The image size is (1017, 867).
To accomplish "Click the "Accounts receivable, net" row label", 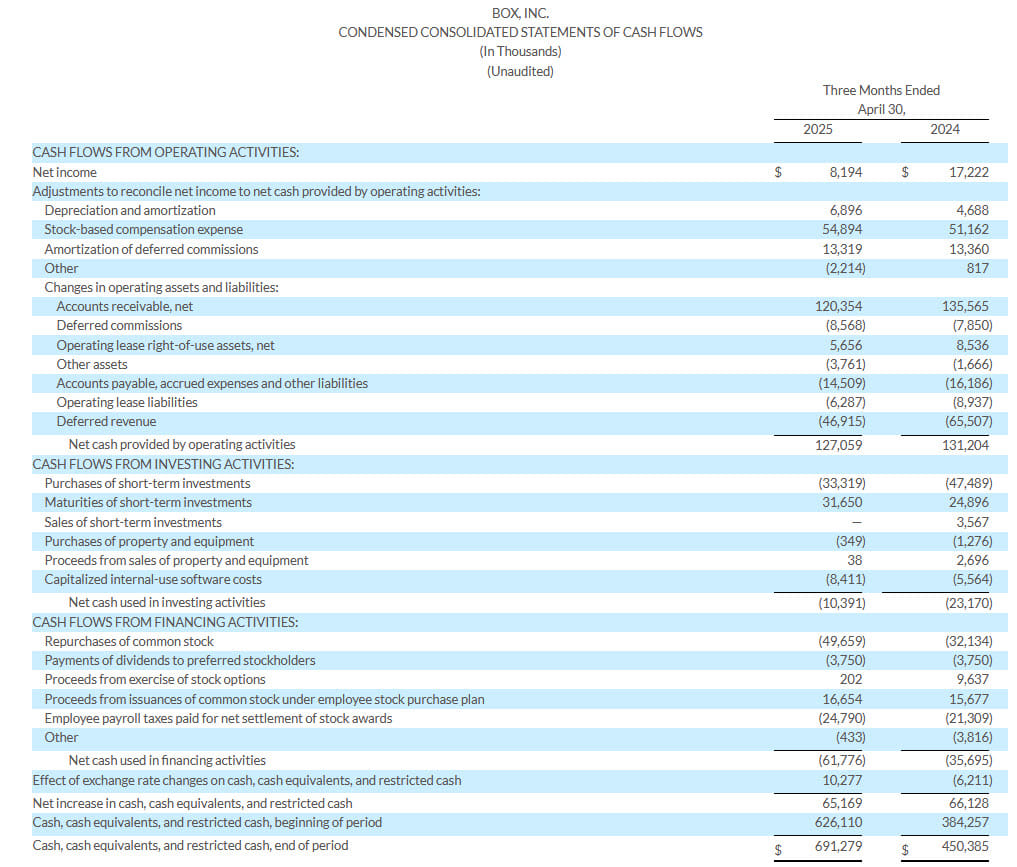I will pos(125,307).
